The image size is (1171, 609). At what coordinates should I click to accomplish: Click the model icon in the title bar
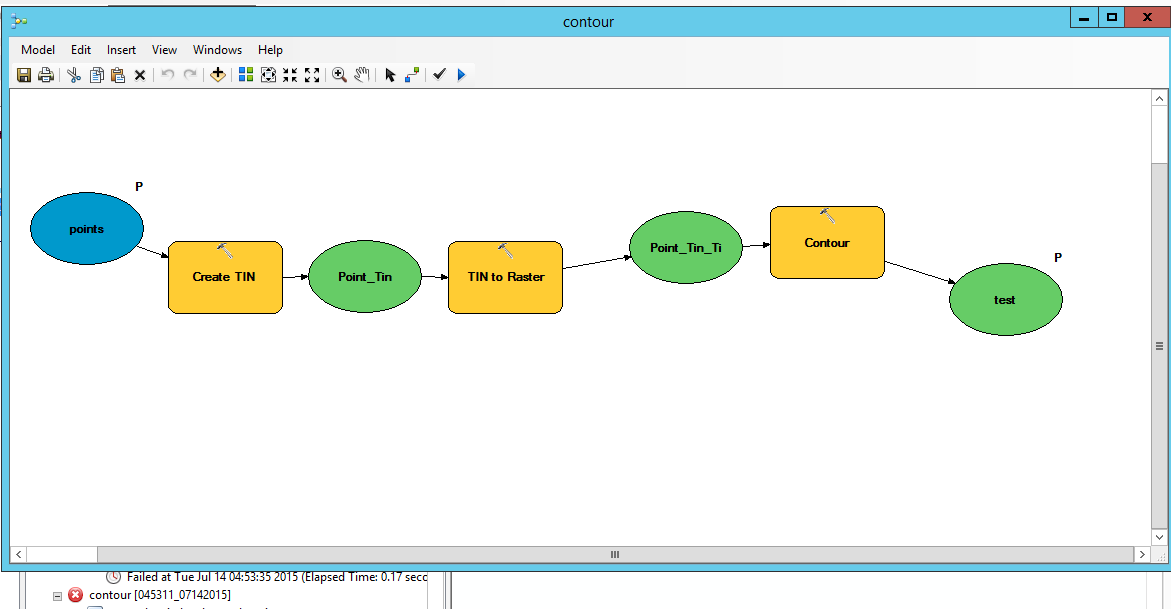point(19,22)
